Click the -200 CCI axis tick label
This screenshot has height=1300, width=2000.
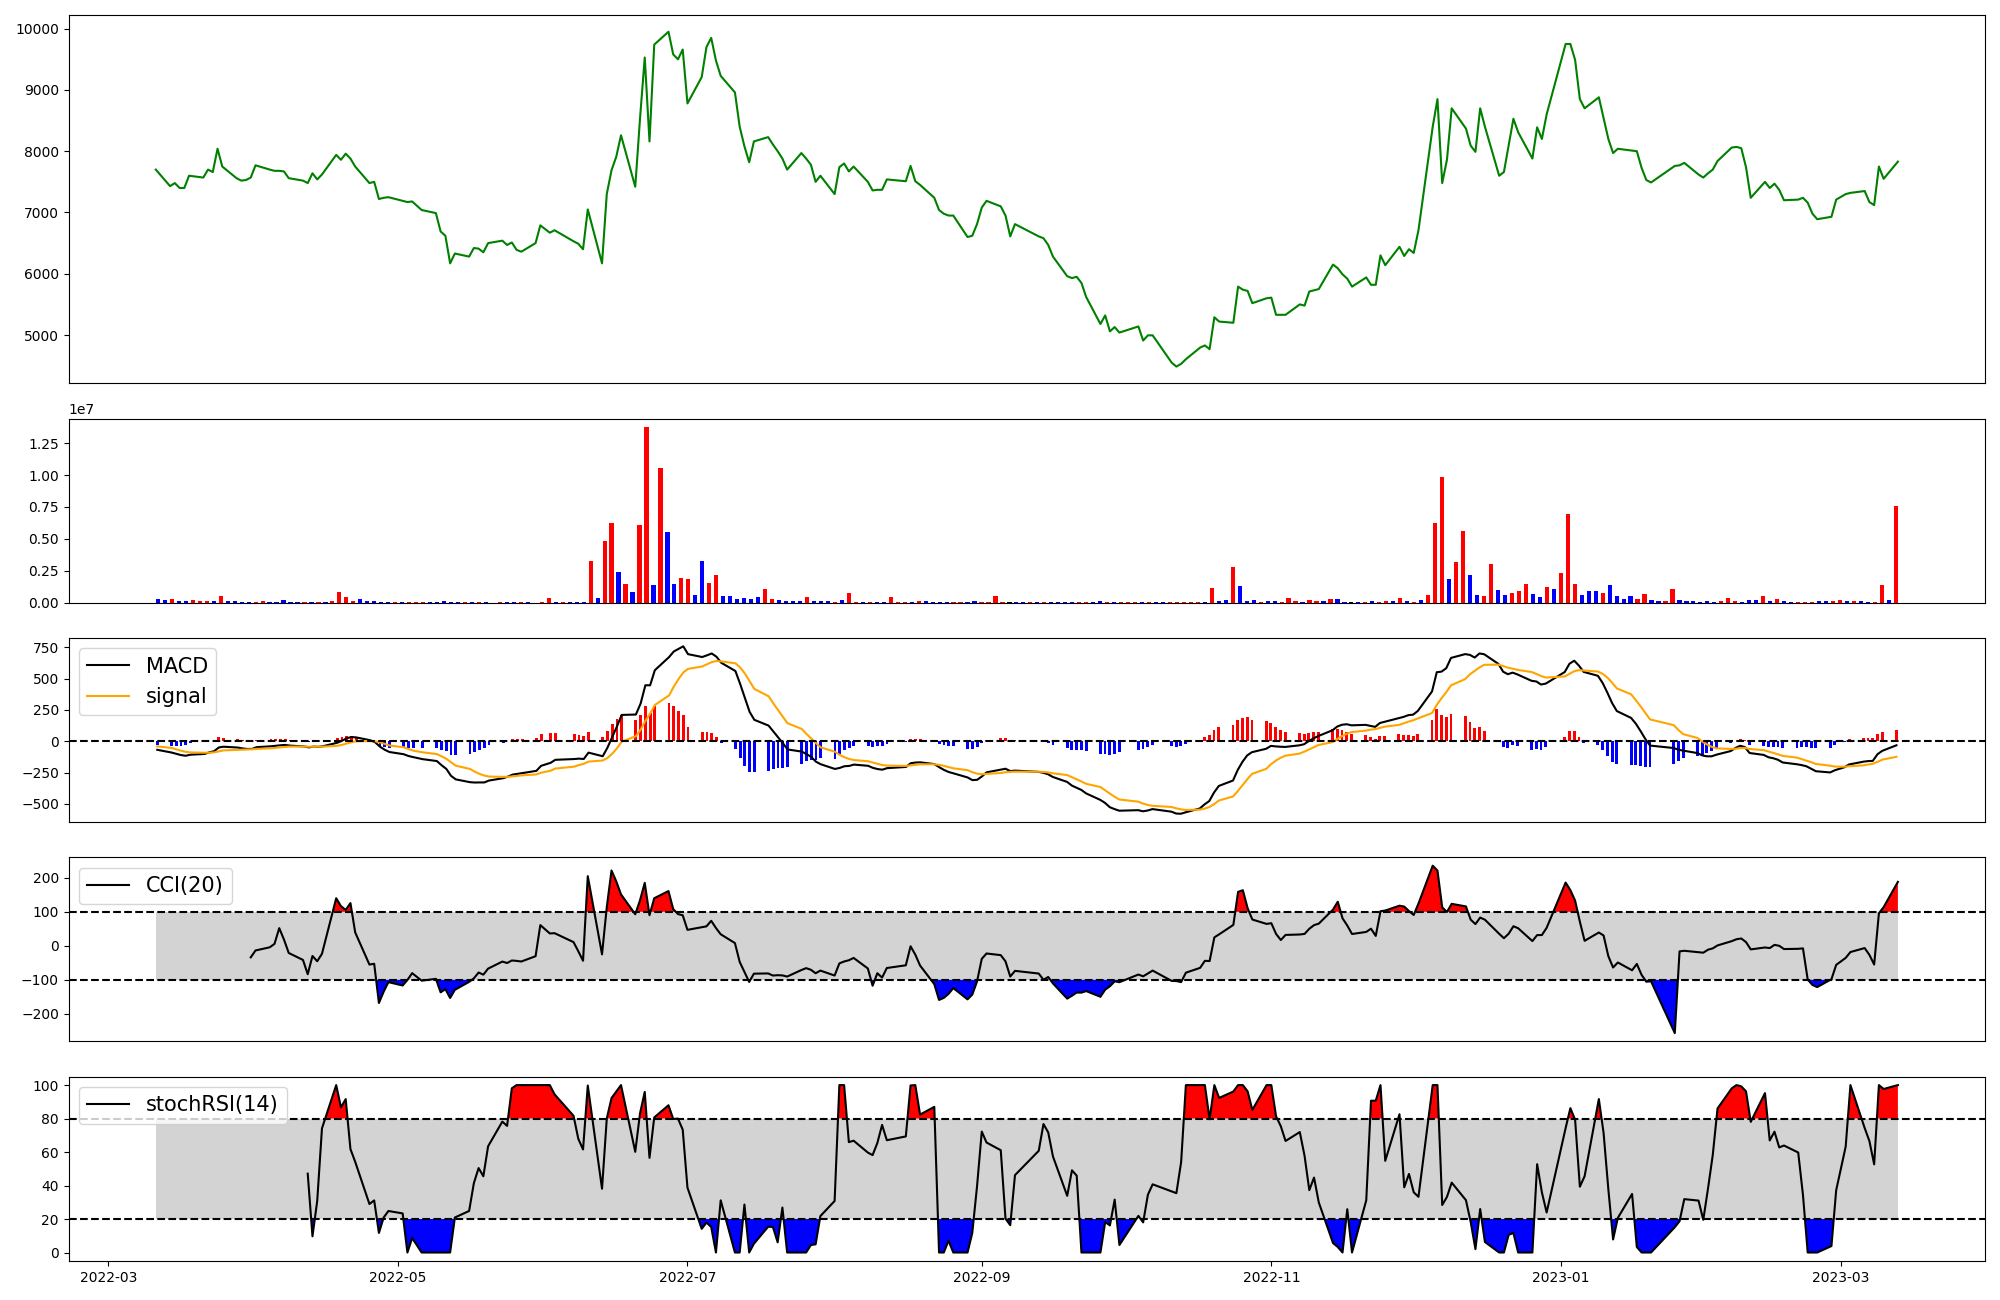click(x=41, y=1014)
